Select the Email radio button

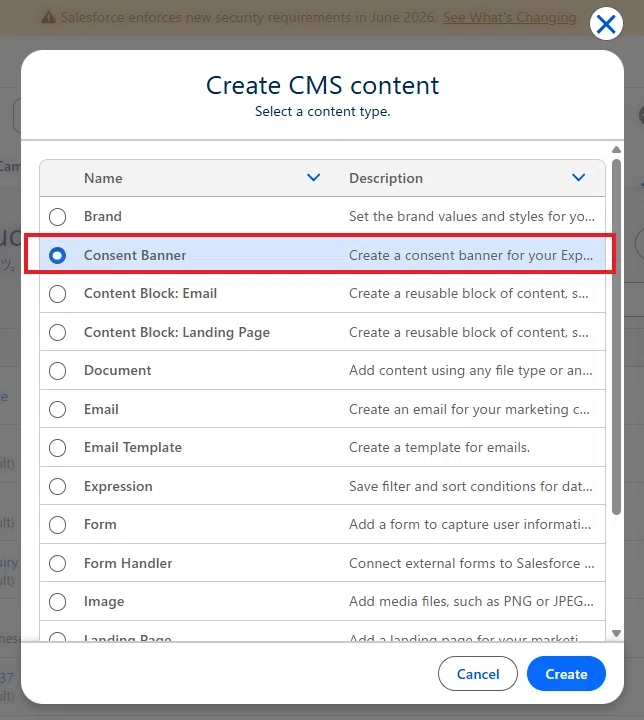point(57,409)
